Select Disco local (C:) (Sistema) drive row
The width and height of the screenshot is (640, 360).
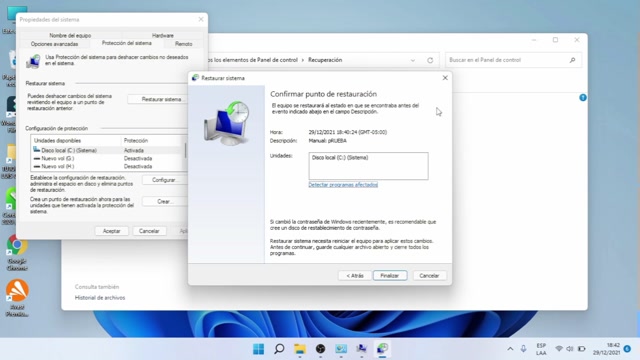click(x=108, y=150)
